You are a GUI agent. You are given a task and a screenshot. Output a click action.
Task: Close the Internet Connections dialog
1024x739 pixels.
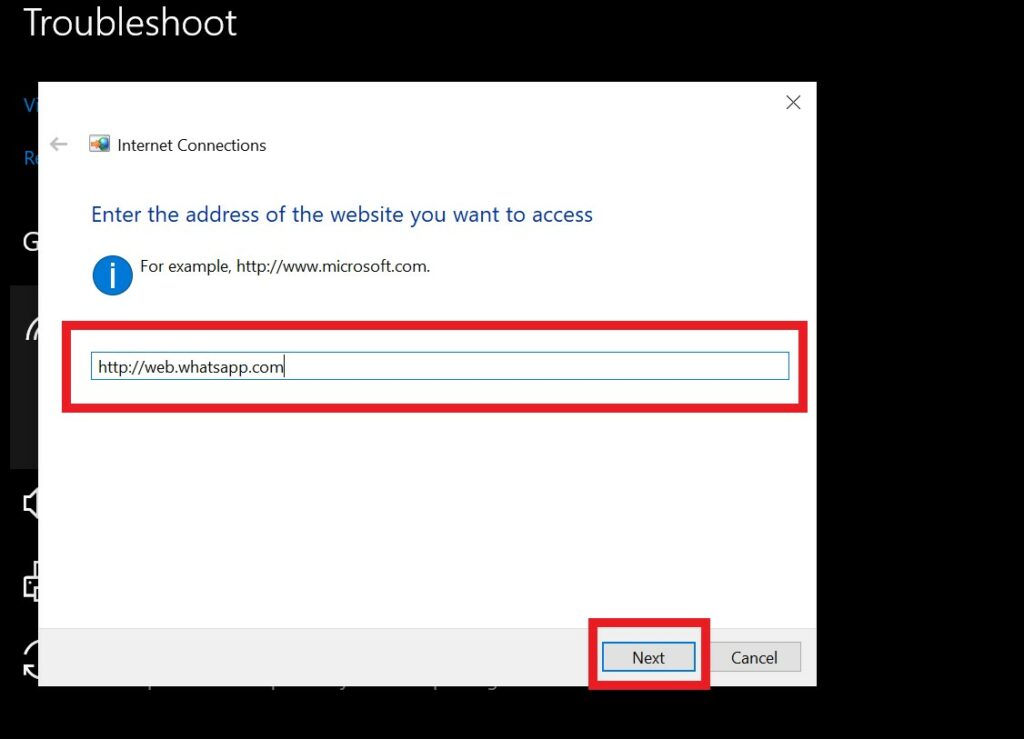click(793, 102)
